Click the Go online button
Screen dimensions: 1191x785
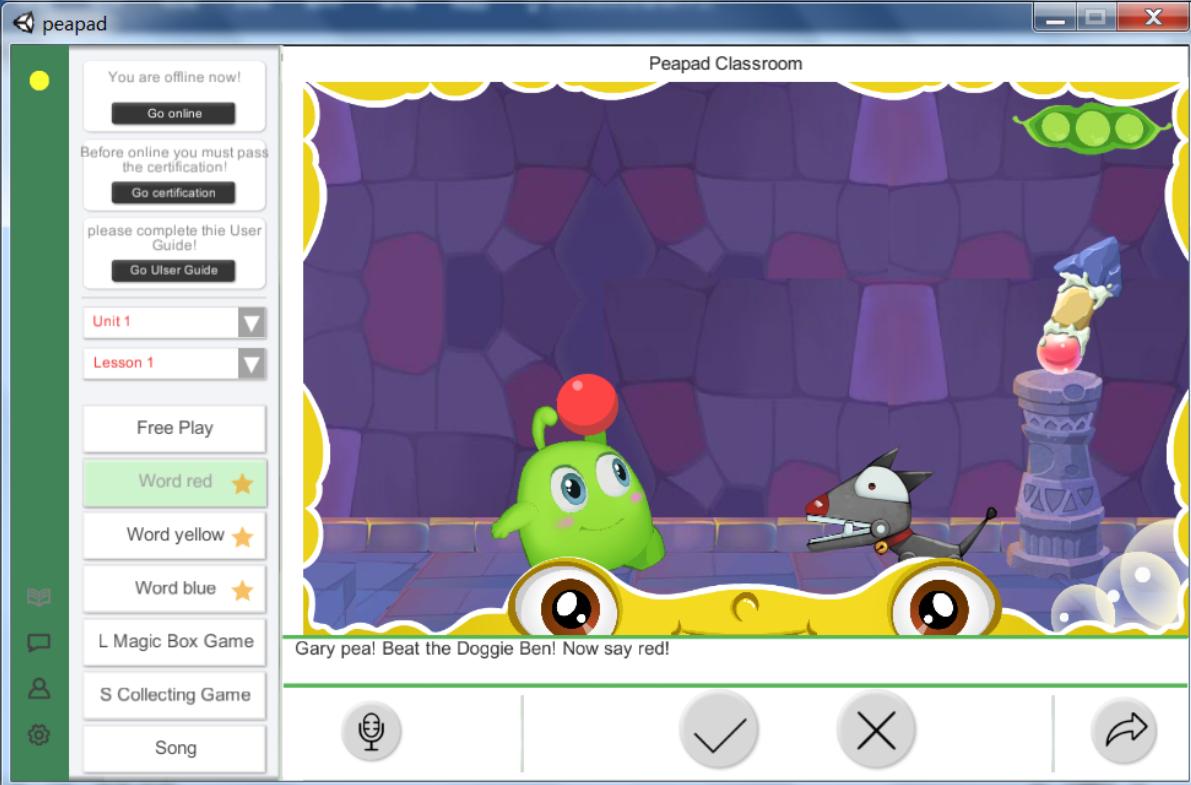[174, 113]
